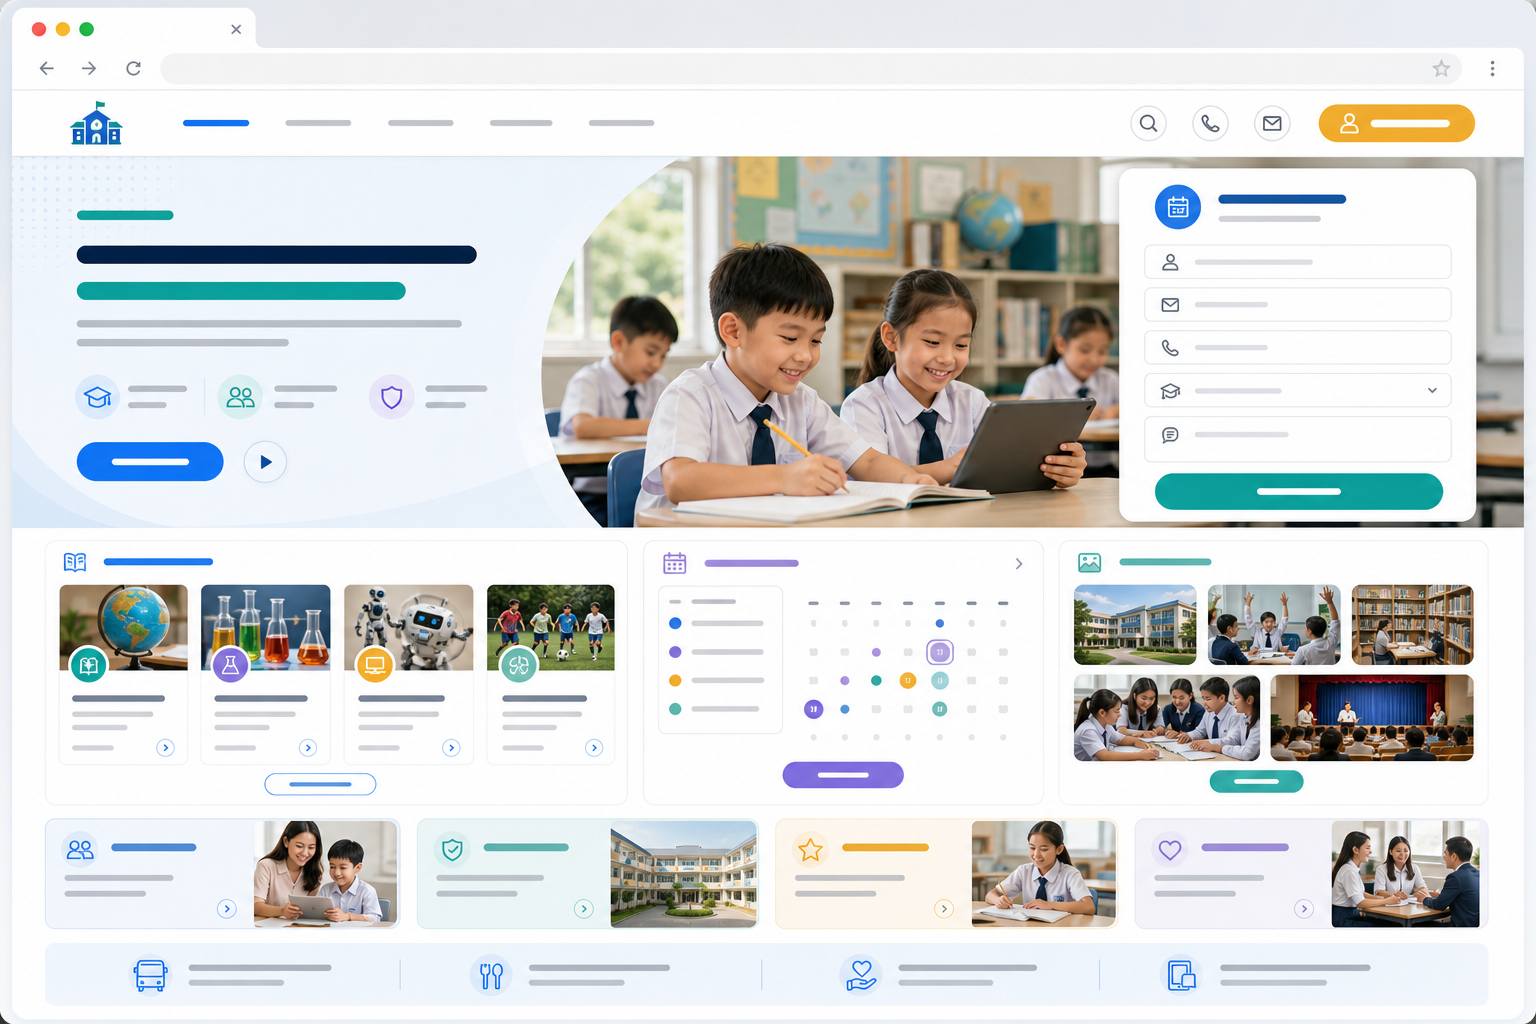Submit the form with teal button
This screenshot has width=1536, height=1024.
[x=1298, y=492]
